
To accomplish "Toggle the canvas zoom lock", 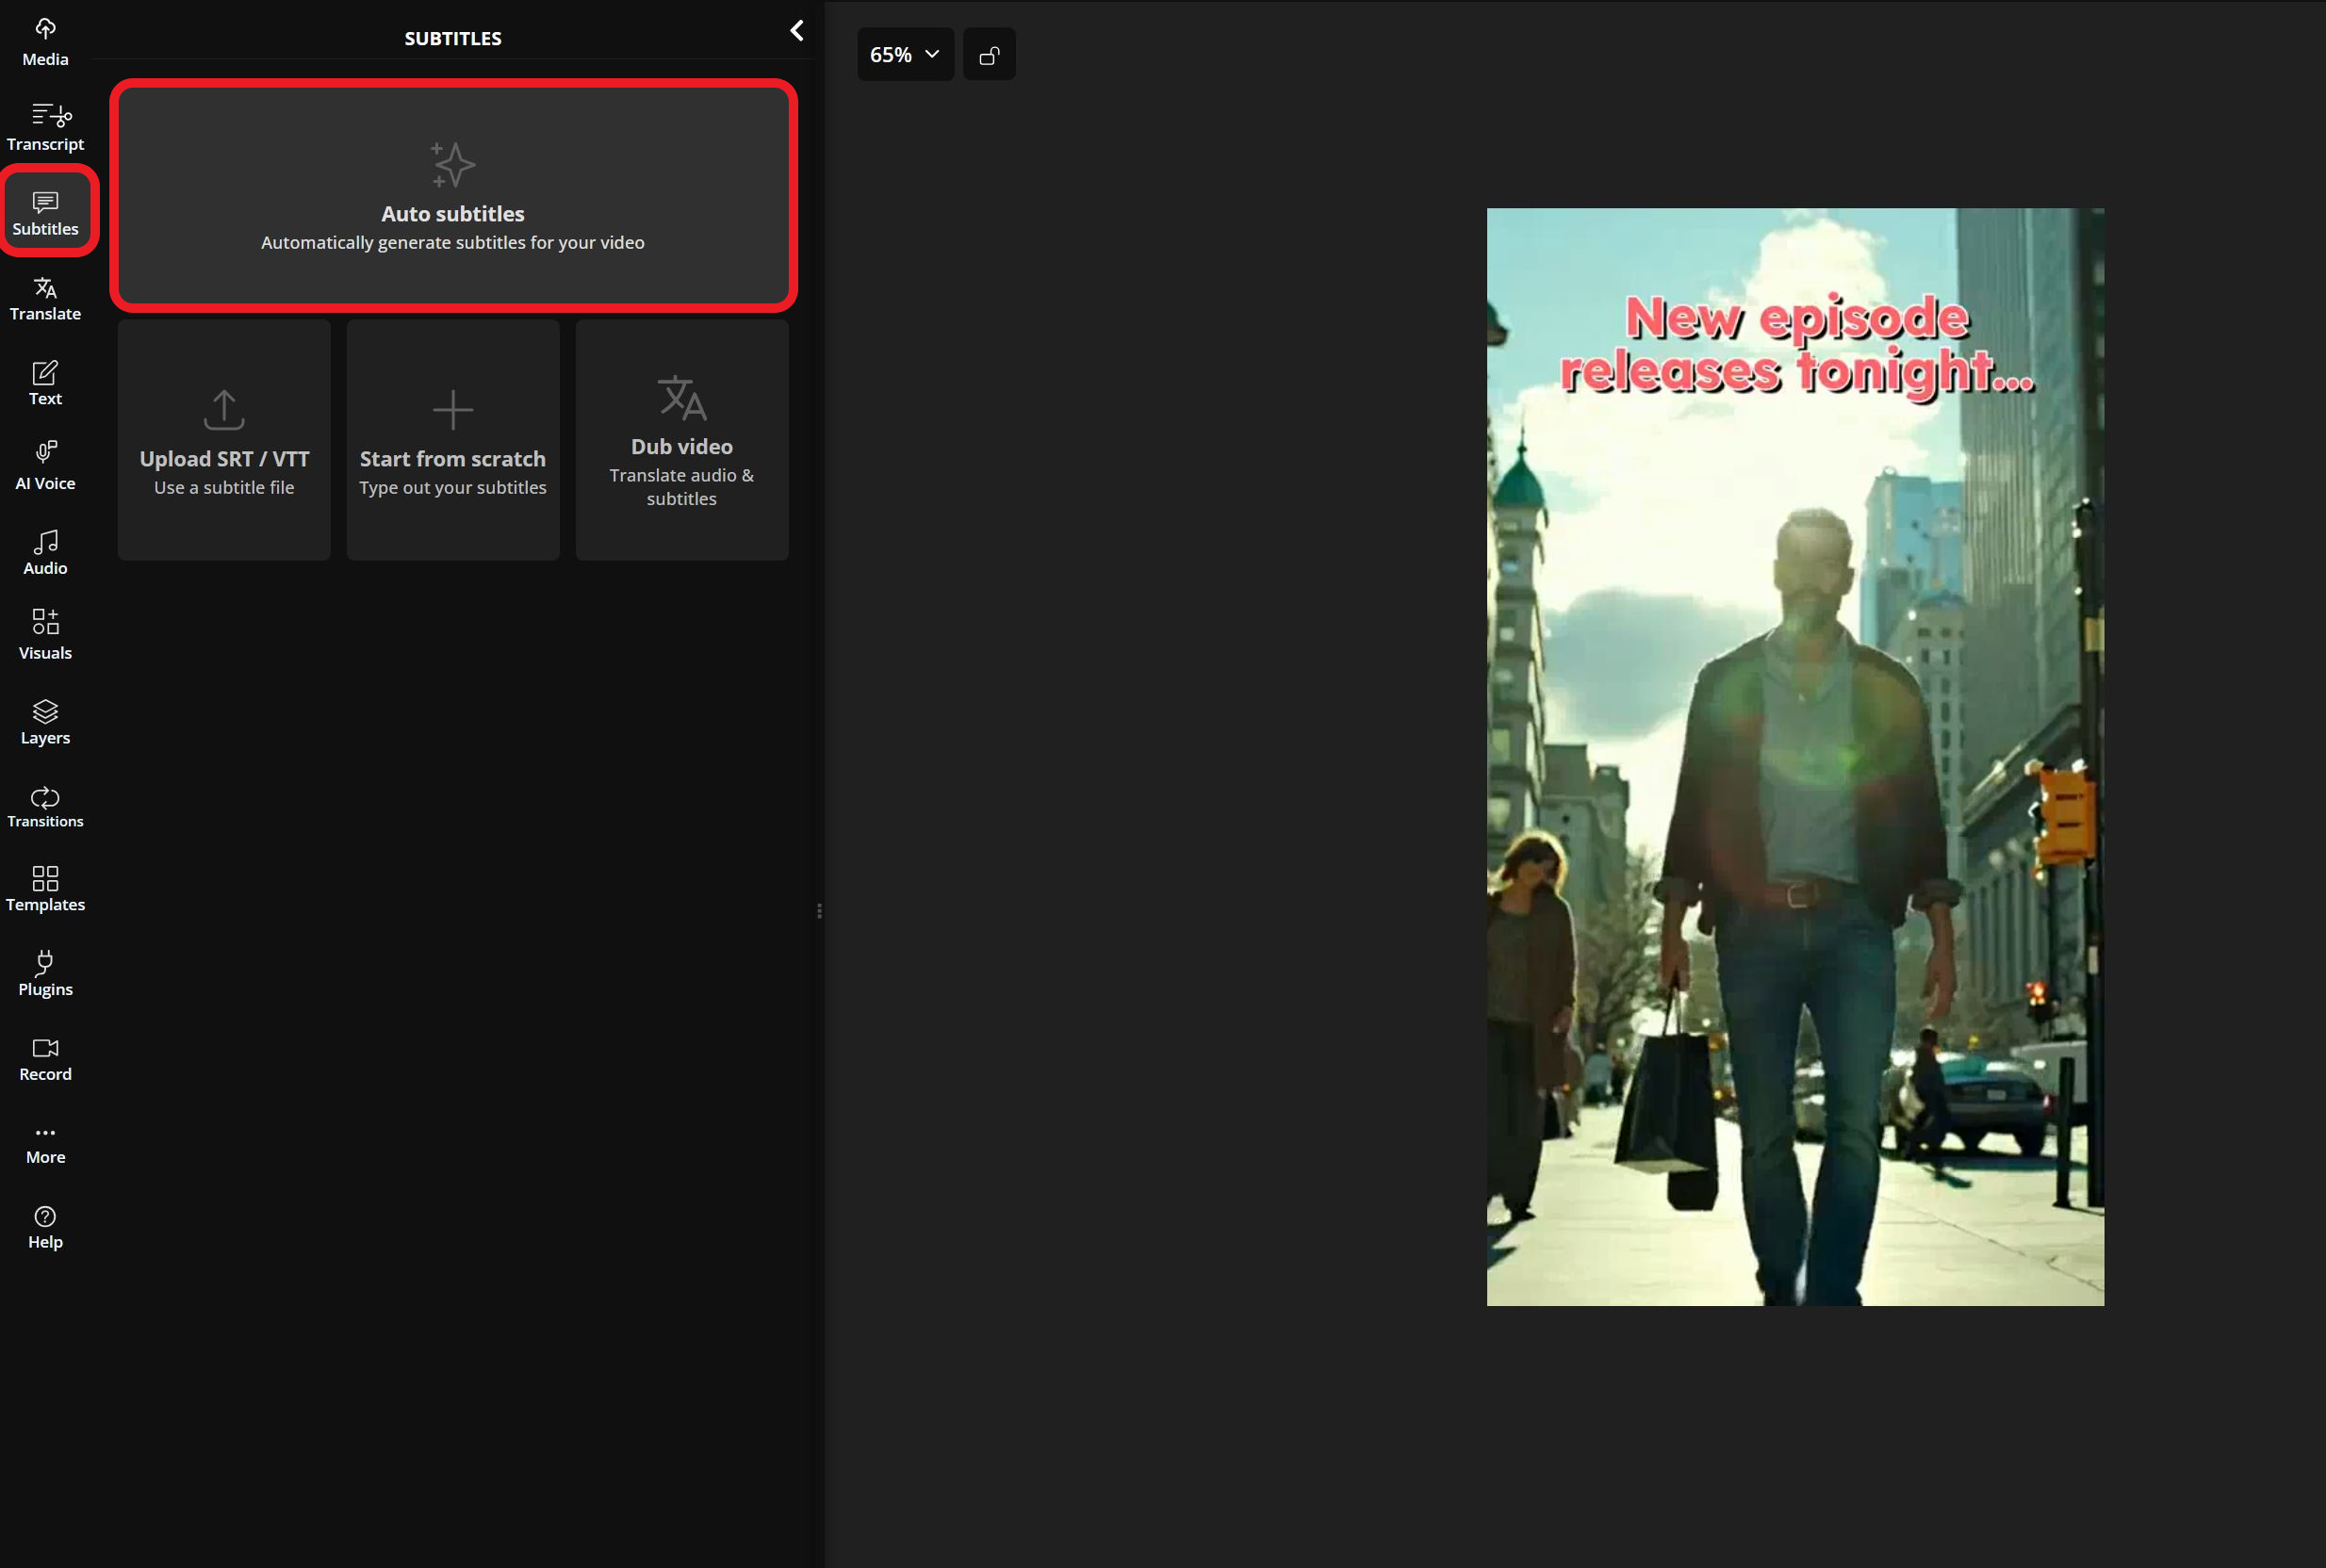I will coord(989,53).
